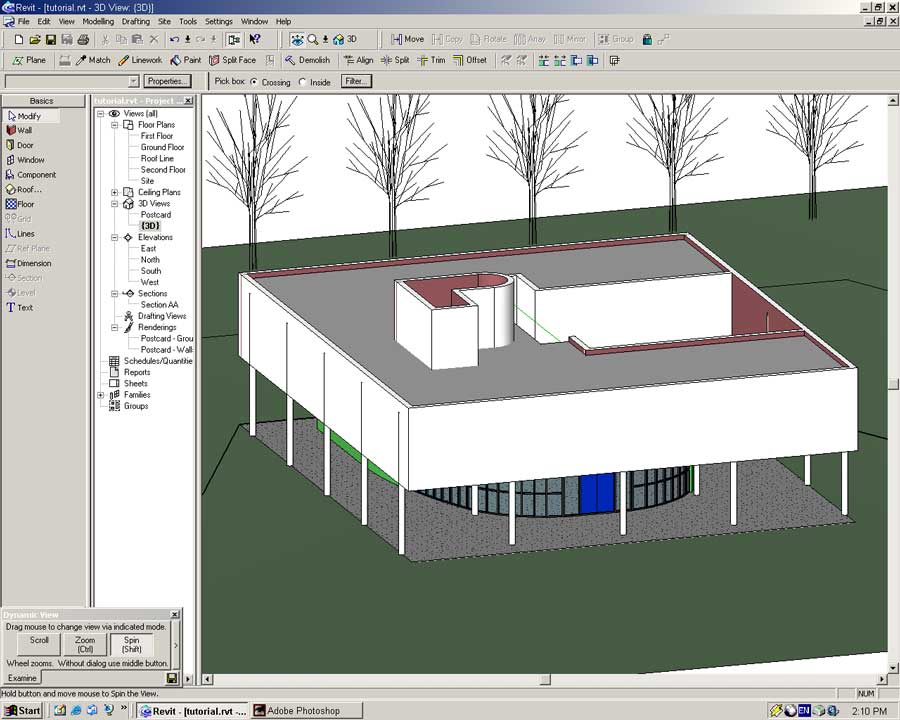Click the New file icon

19,40
